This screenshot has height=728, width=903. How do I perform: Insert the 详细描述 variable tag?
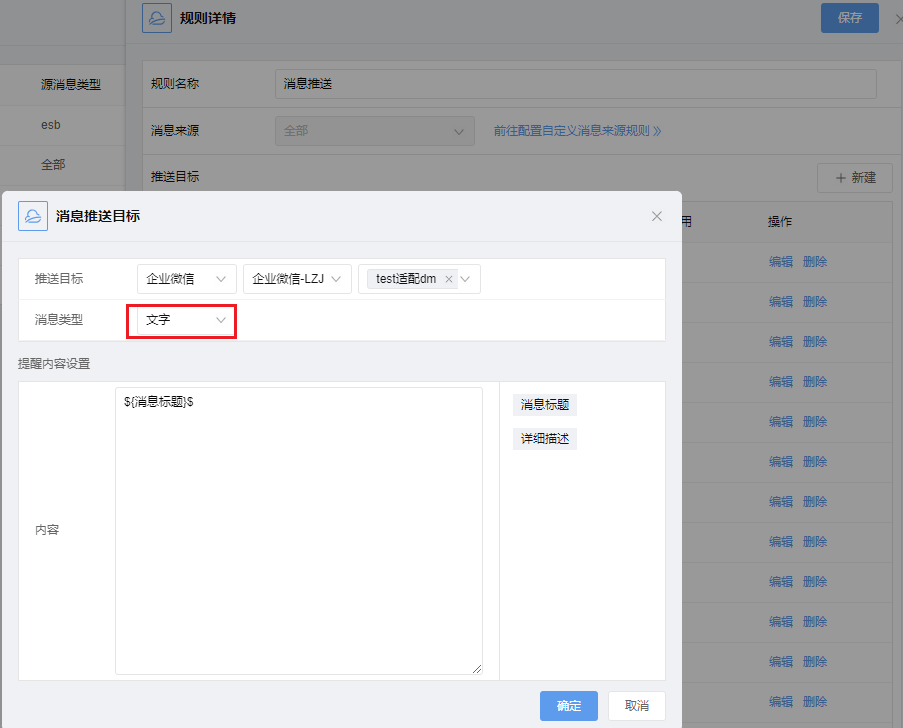(x=545, y=439)
